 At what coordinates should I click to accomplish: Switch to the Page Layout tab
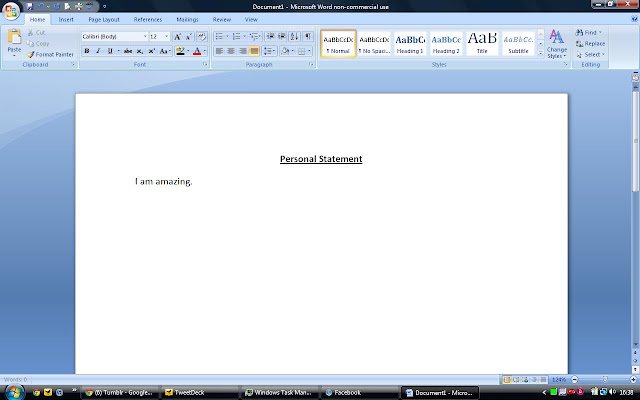104,20
